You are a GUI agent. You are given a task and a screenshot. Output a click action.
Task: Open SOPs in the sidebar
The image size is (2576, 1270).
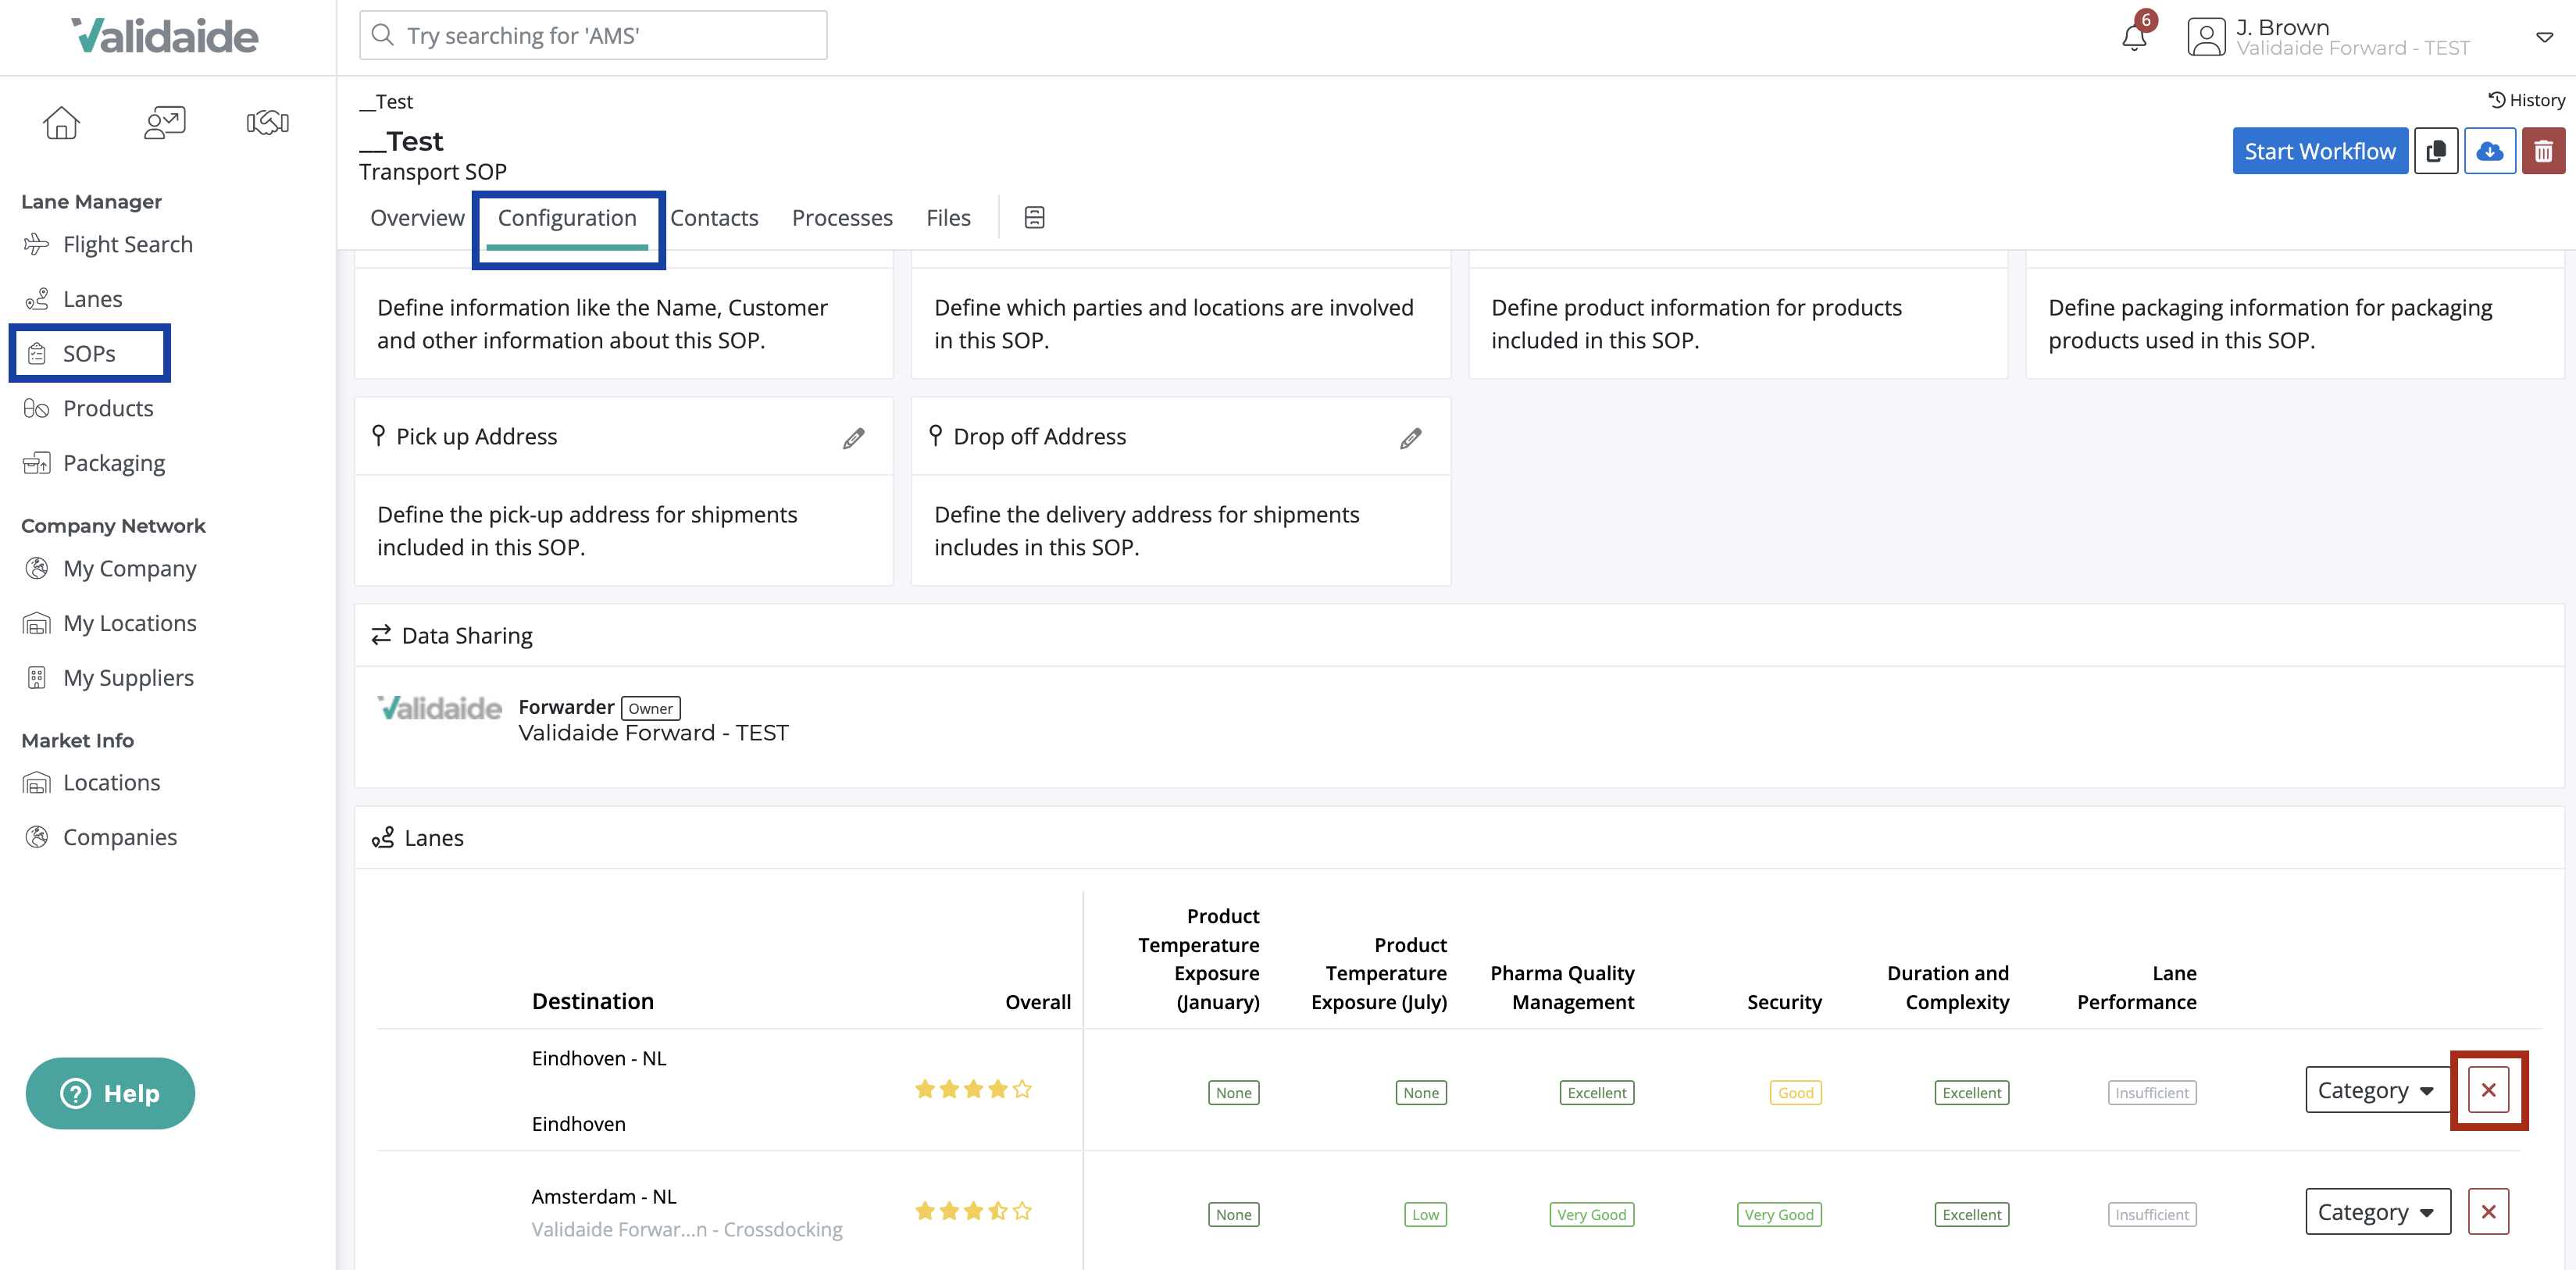pos(89,353)
